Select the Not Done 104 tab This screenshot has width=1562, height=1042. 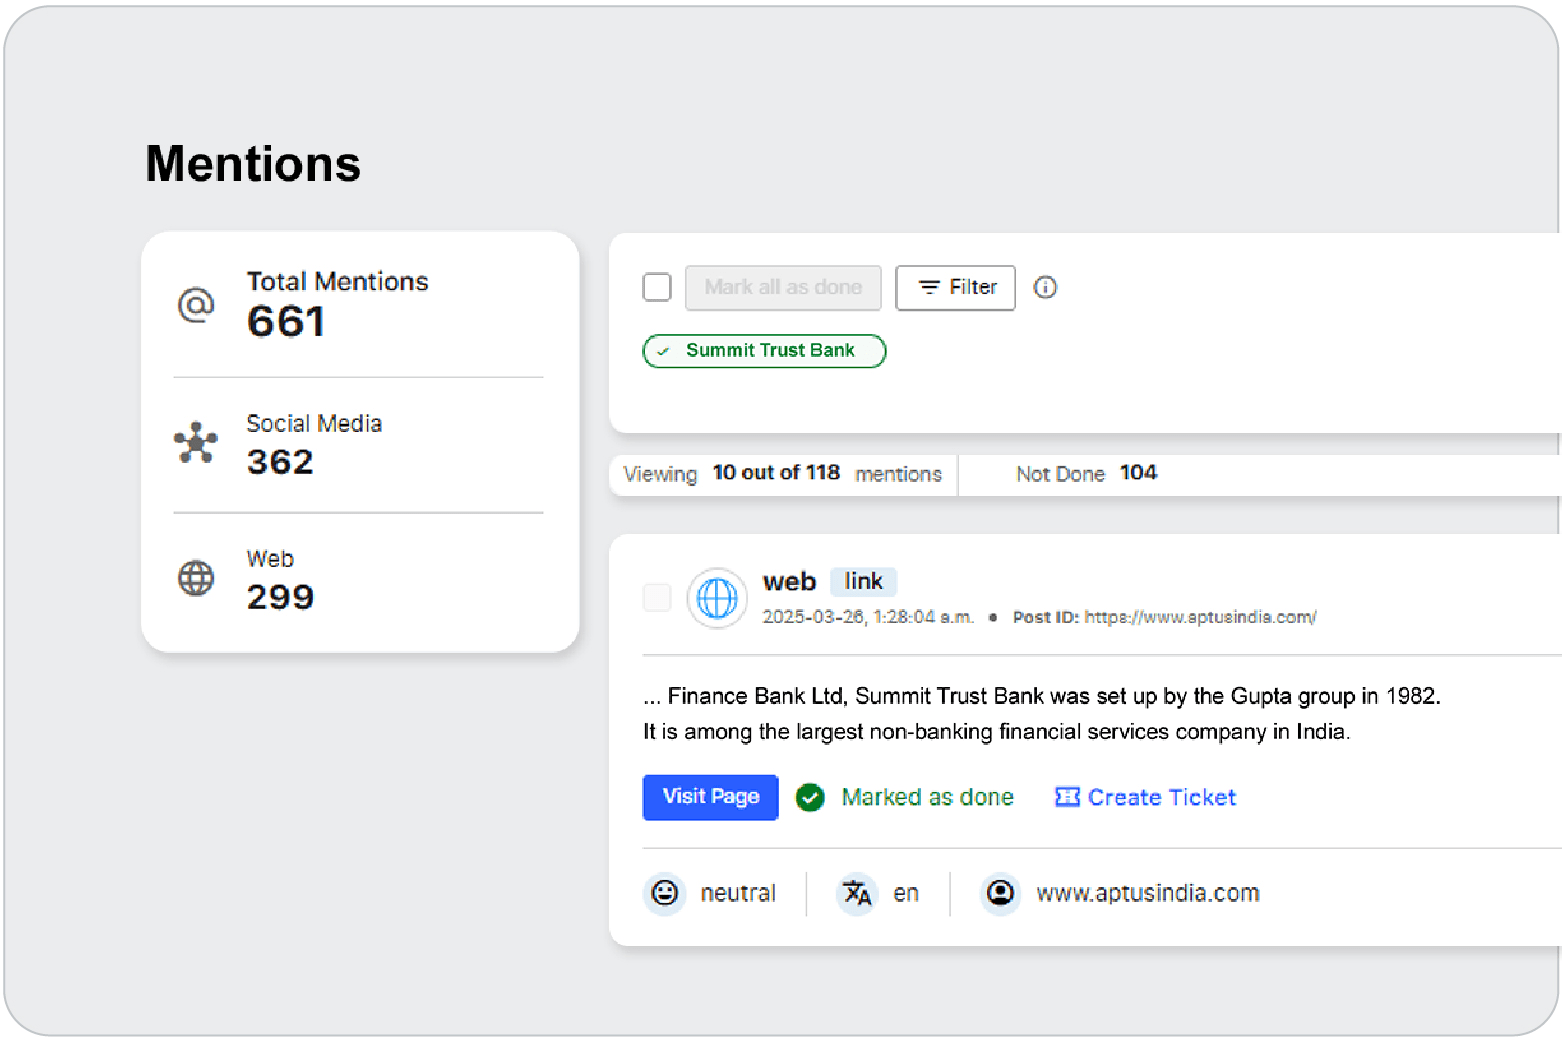tap(1086, 474)
